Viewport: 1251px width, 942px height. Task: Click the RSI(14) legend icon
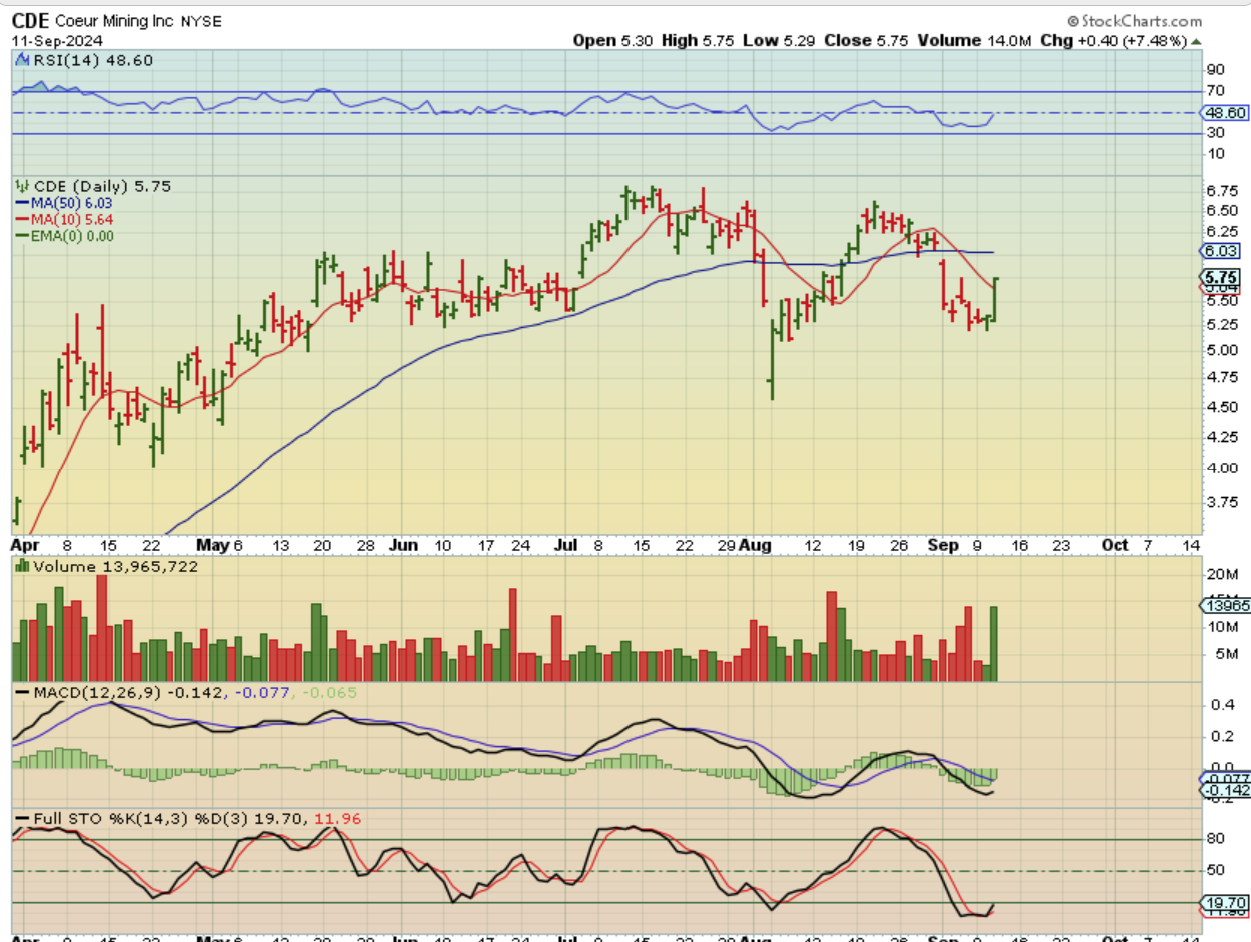(x=21, y=60)
